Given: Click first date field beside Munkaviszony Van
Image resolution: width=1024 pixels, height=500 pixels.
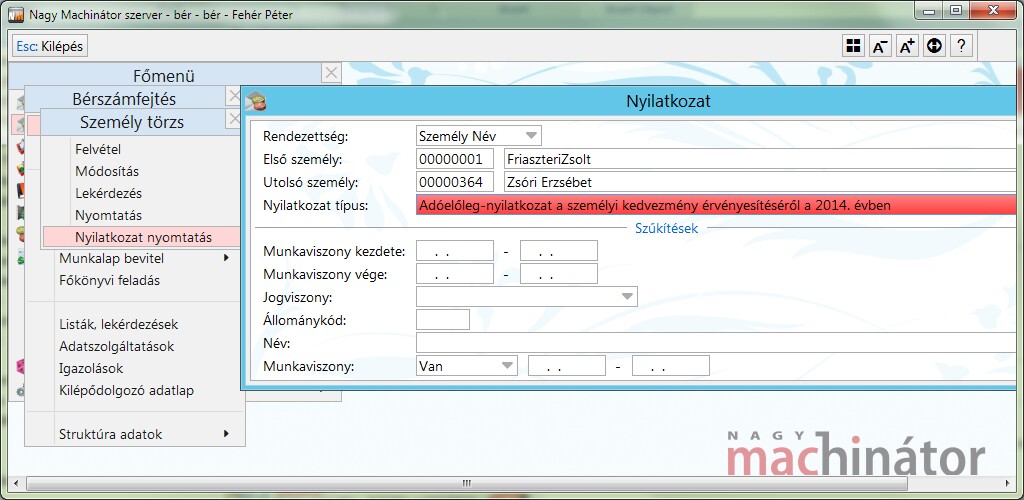Looking at the screenshot, I should click(567, 366).
